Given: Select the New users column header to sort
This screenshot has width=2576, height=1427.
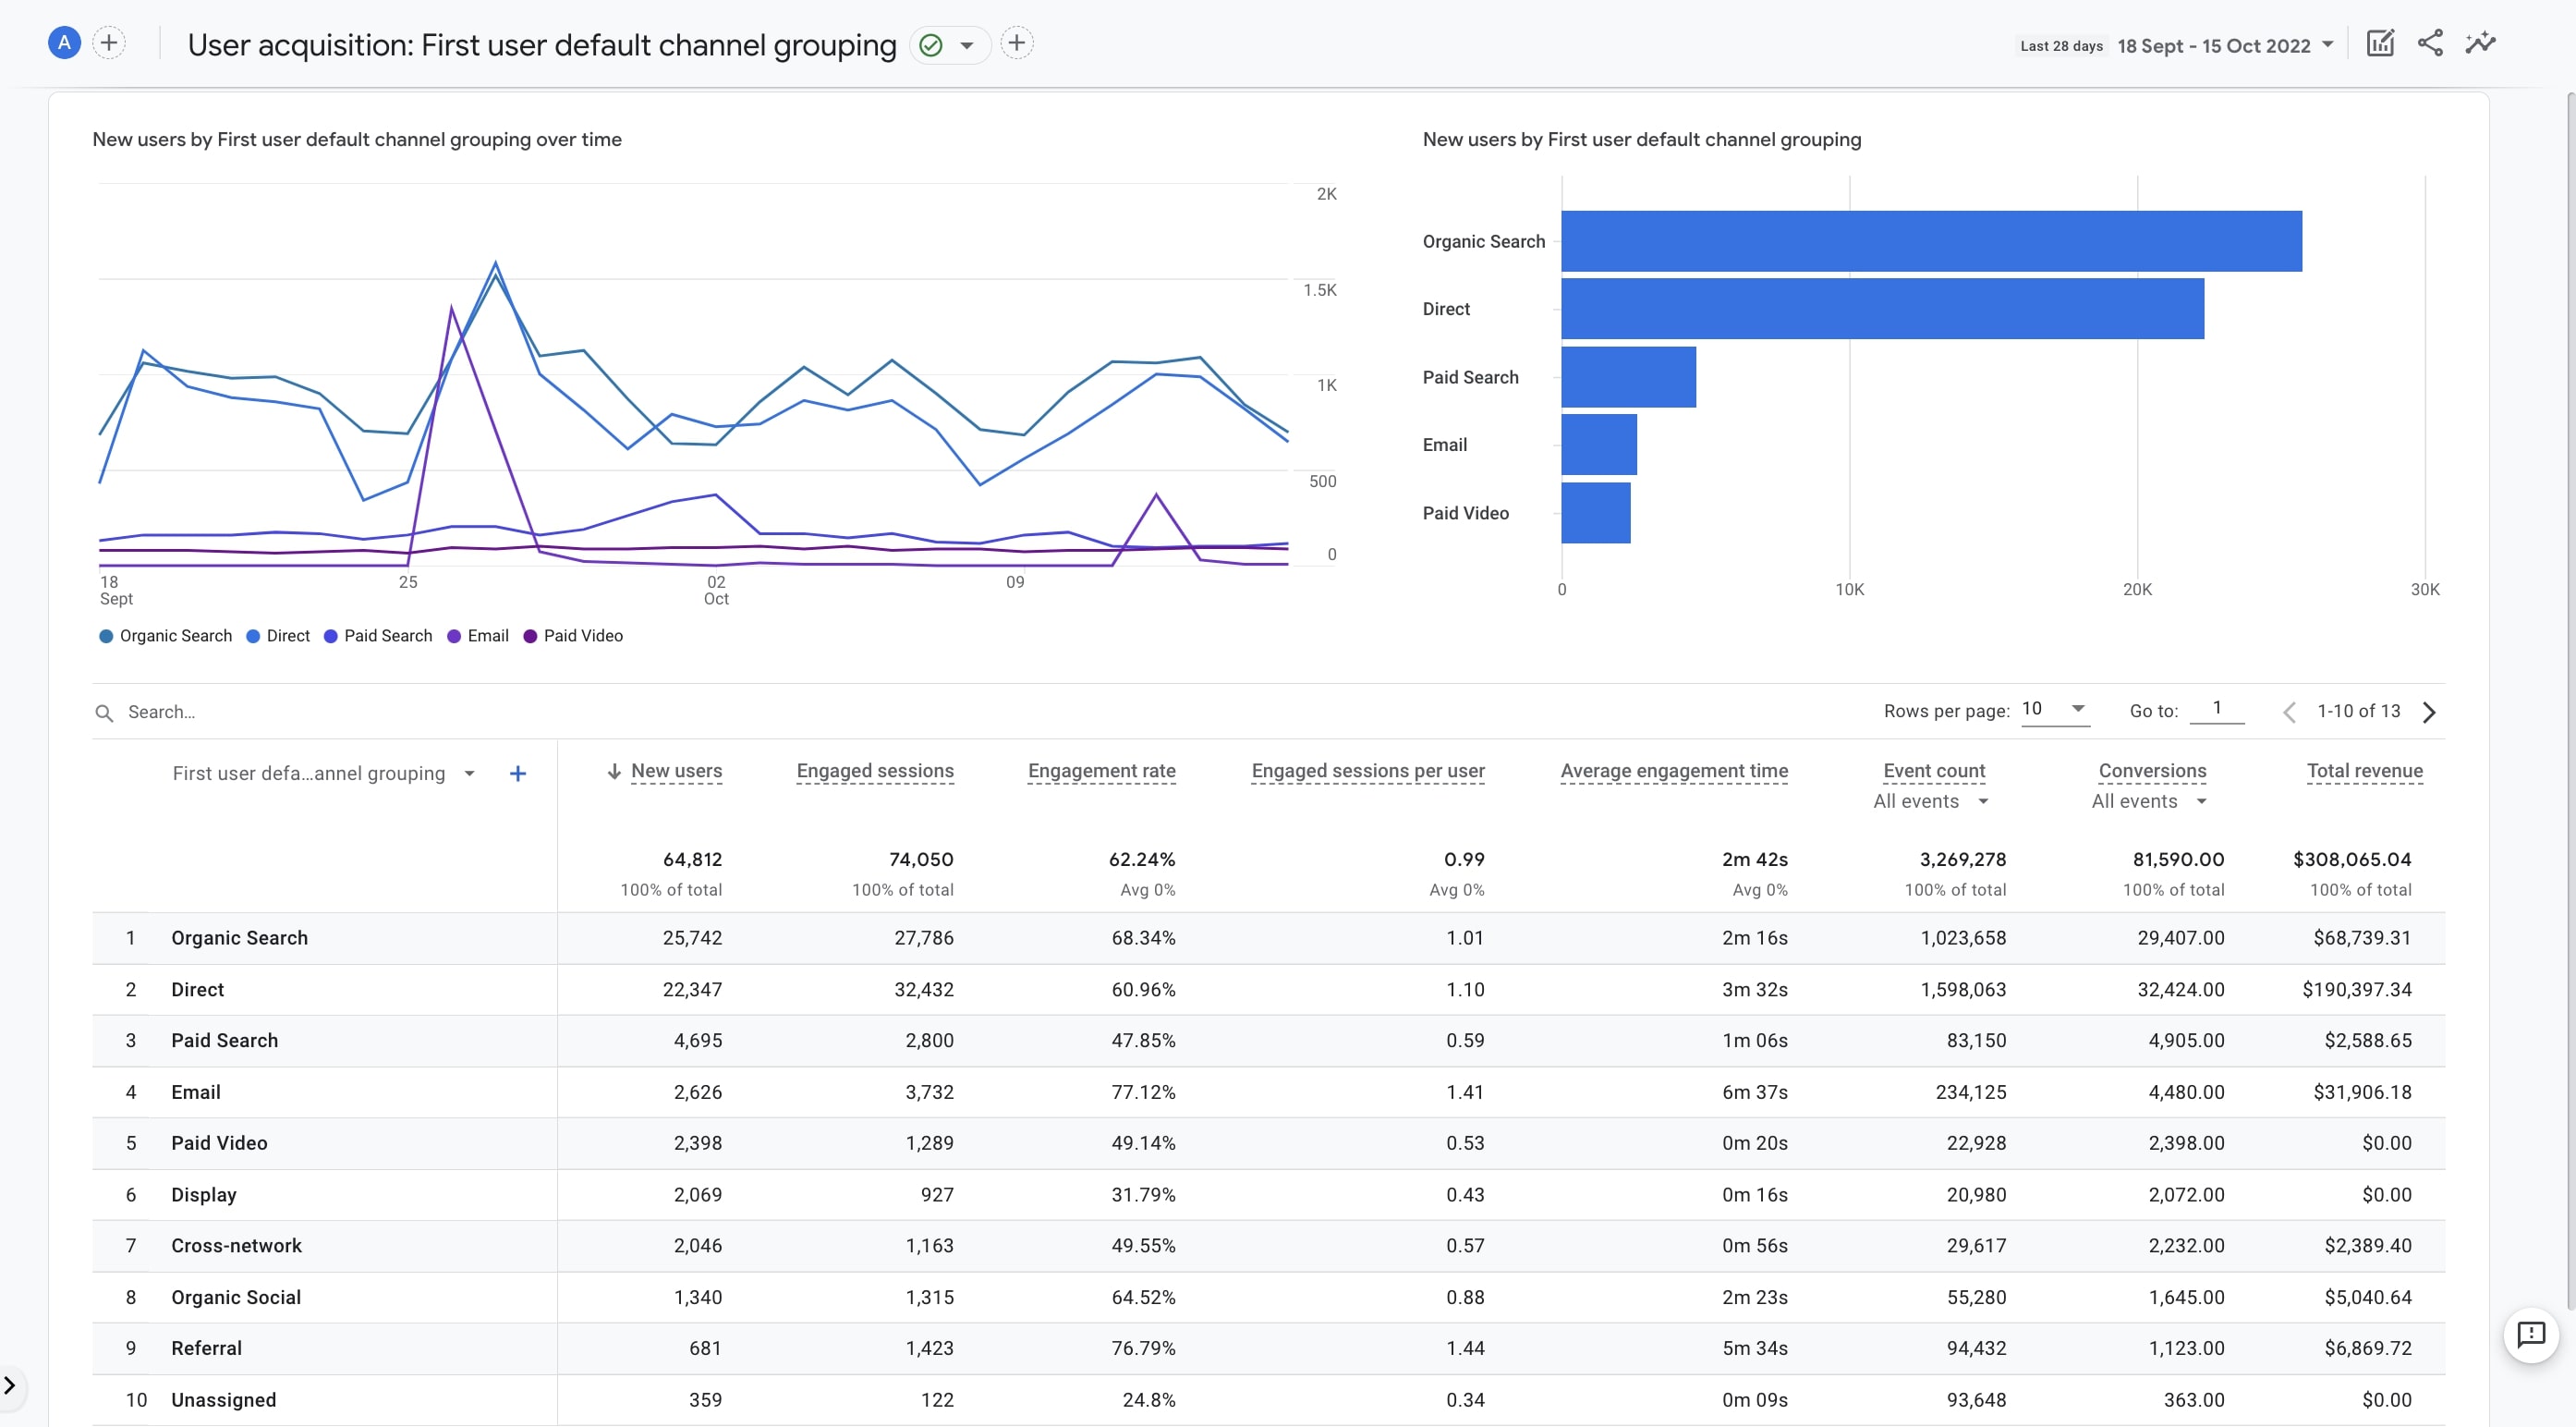Looking at the screenshot, I should coord(674,770).
